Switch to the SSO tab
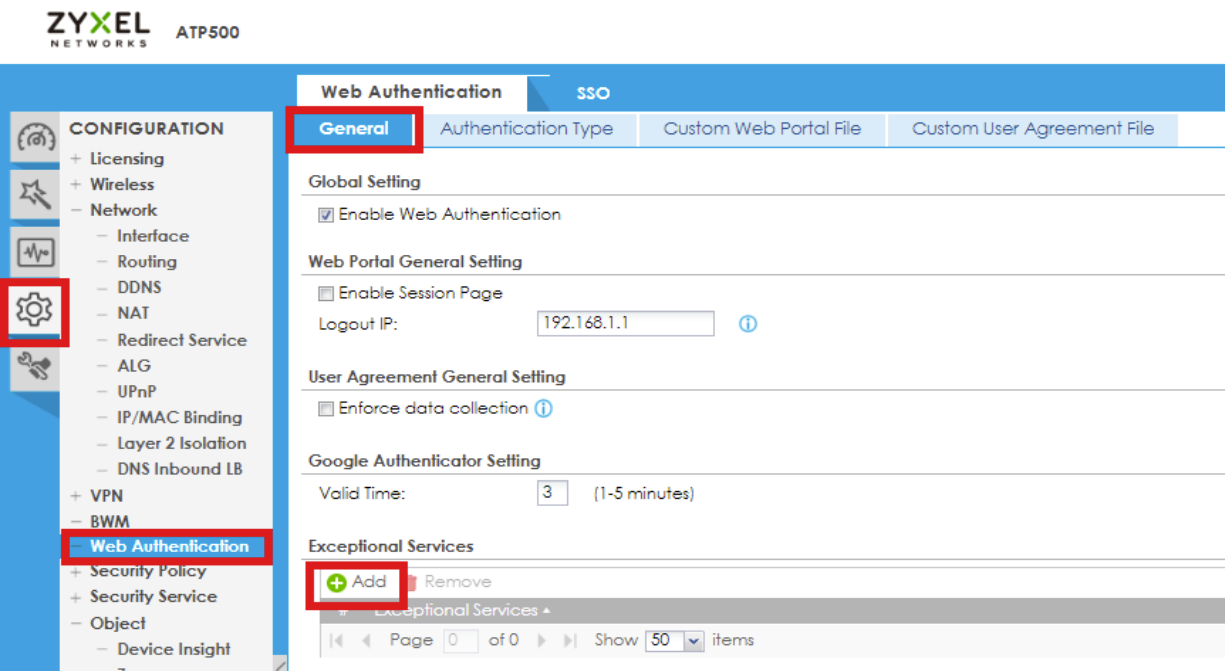This screenshot has height=671, width=1225. pos(593,93)
